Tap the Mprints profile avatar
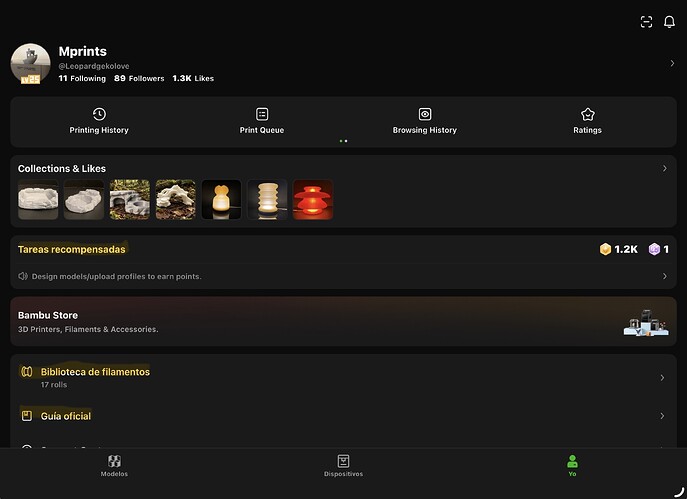Viewport: 687px width, 499px height. [x=30, y=63]
